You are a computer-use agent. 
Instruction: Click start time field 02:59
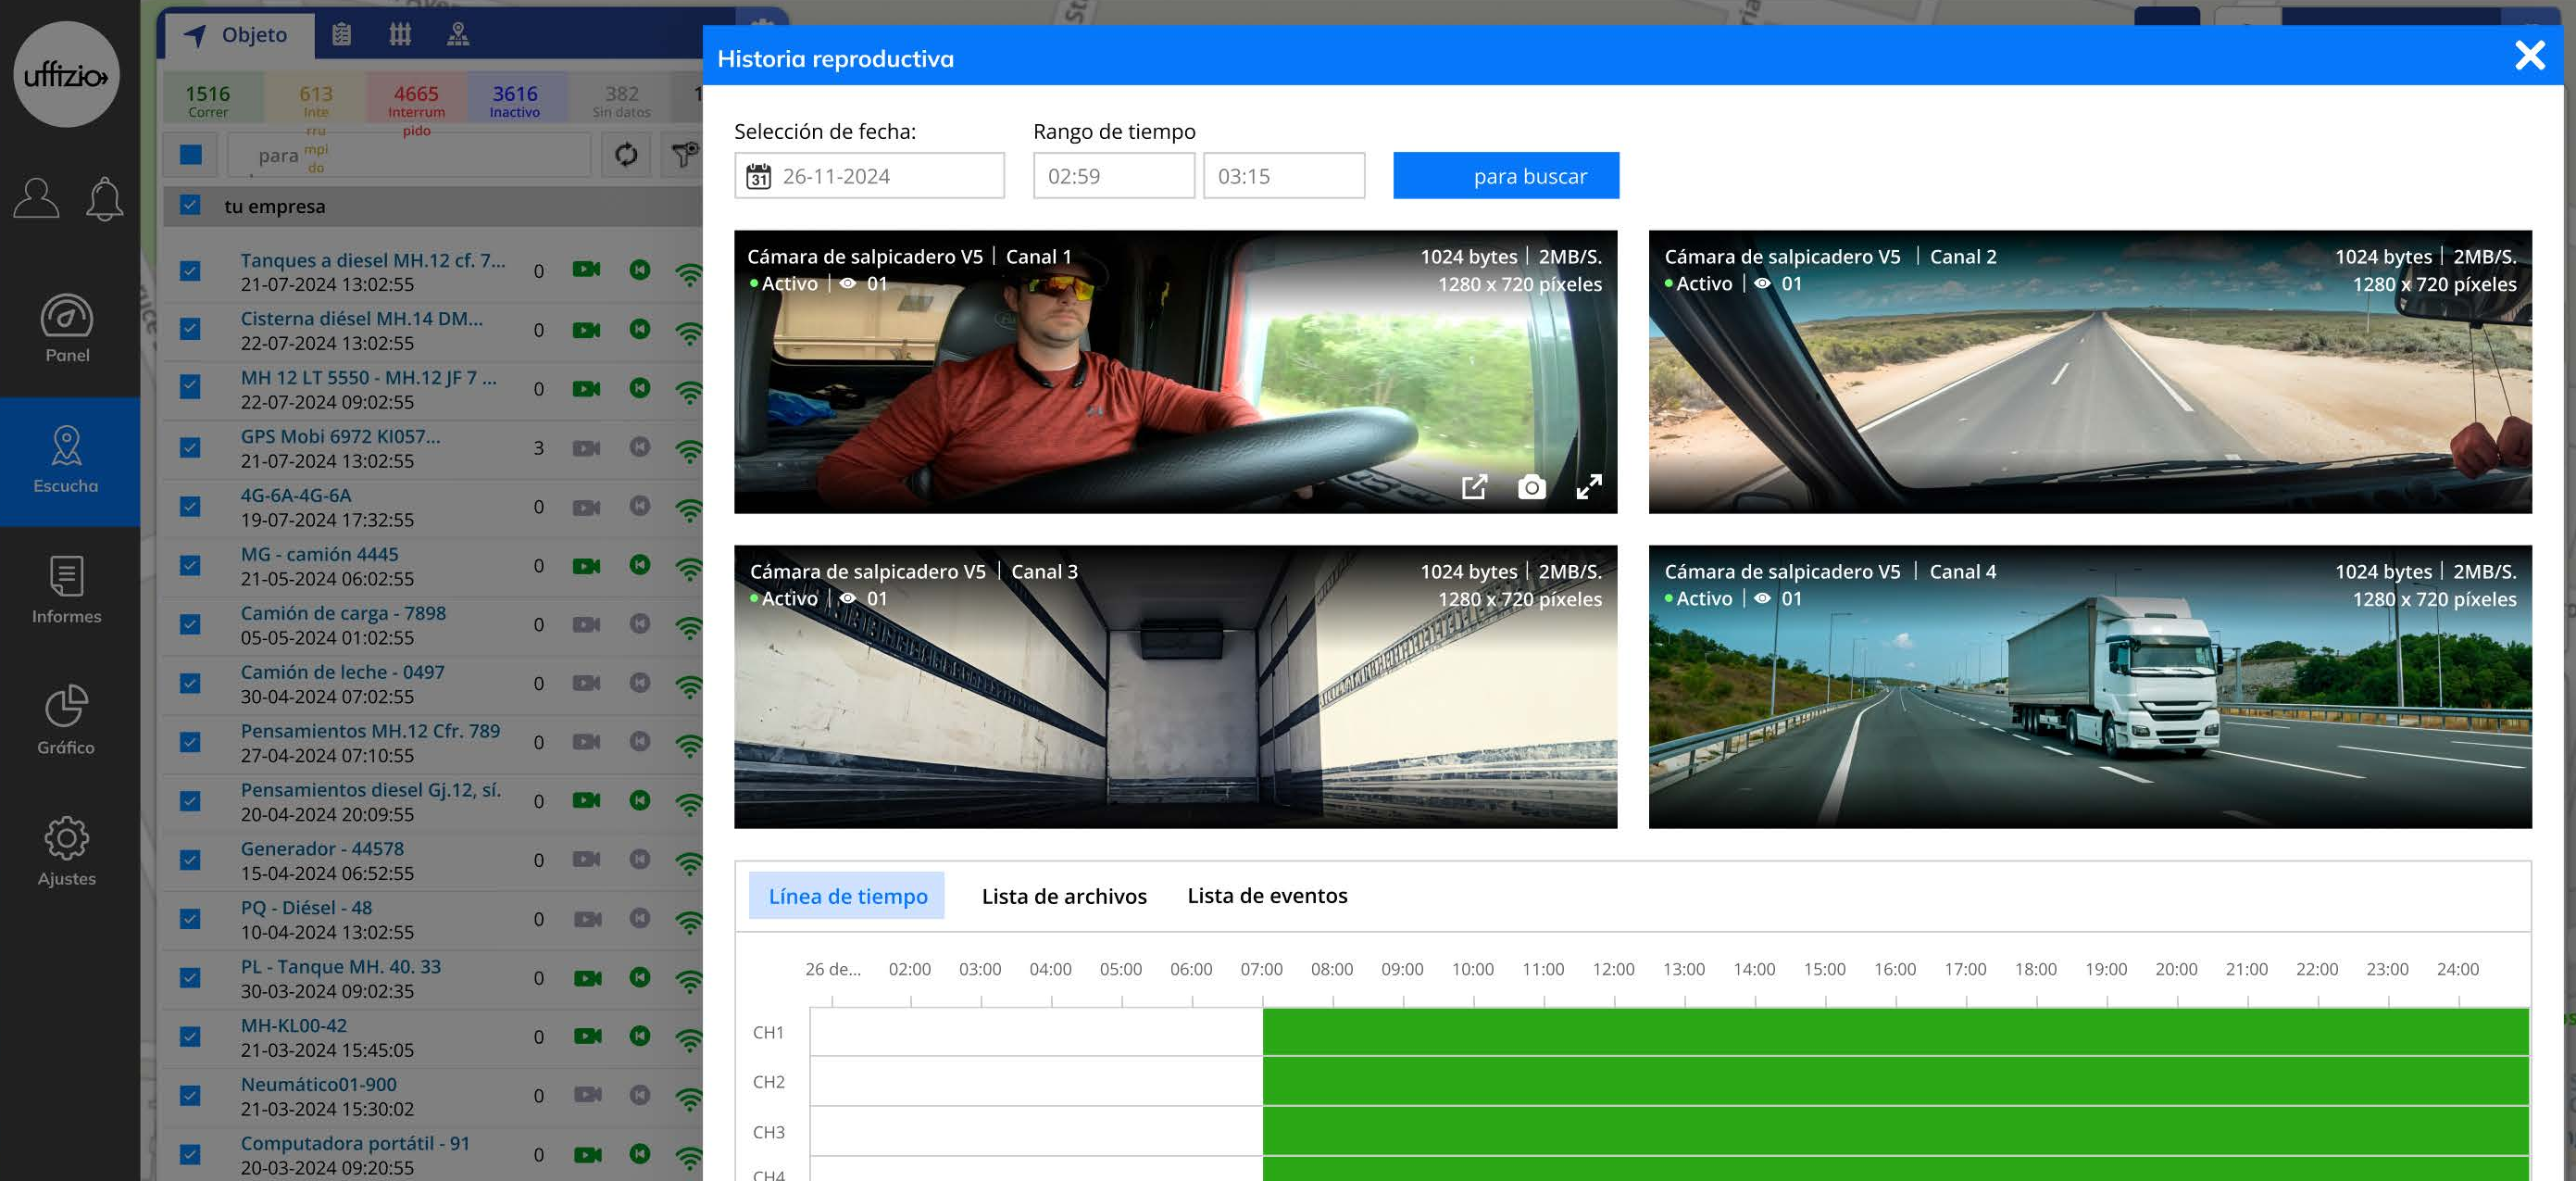pos(1114,176)
